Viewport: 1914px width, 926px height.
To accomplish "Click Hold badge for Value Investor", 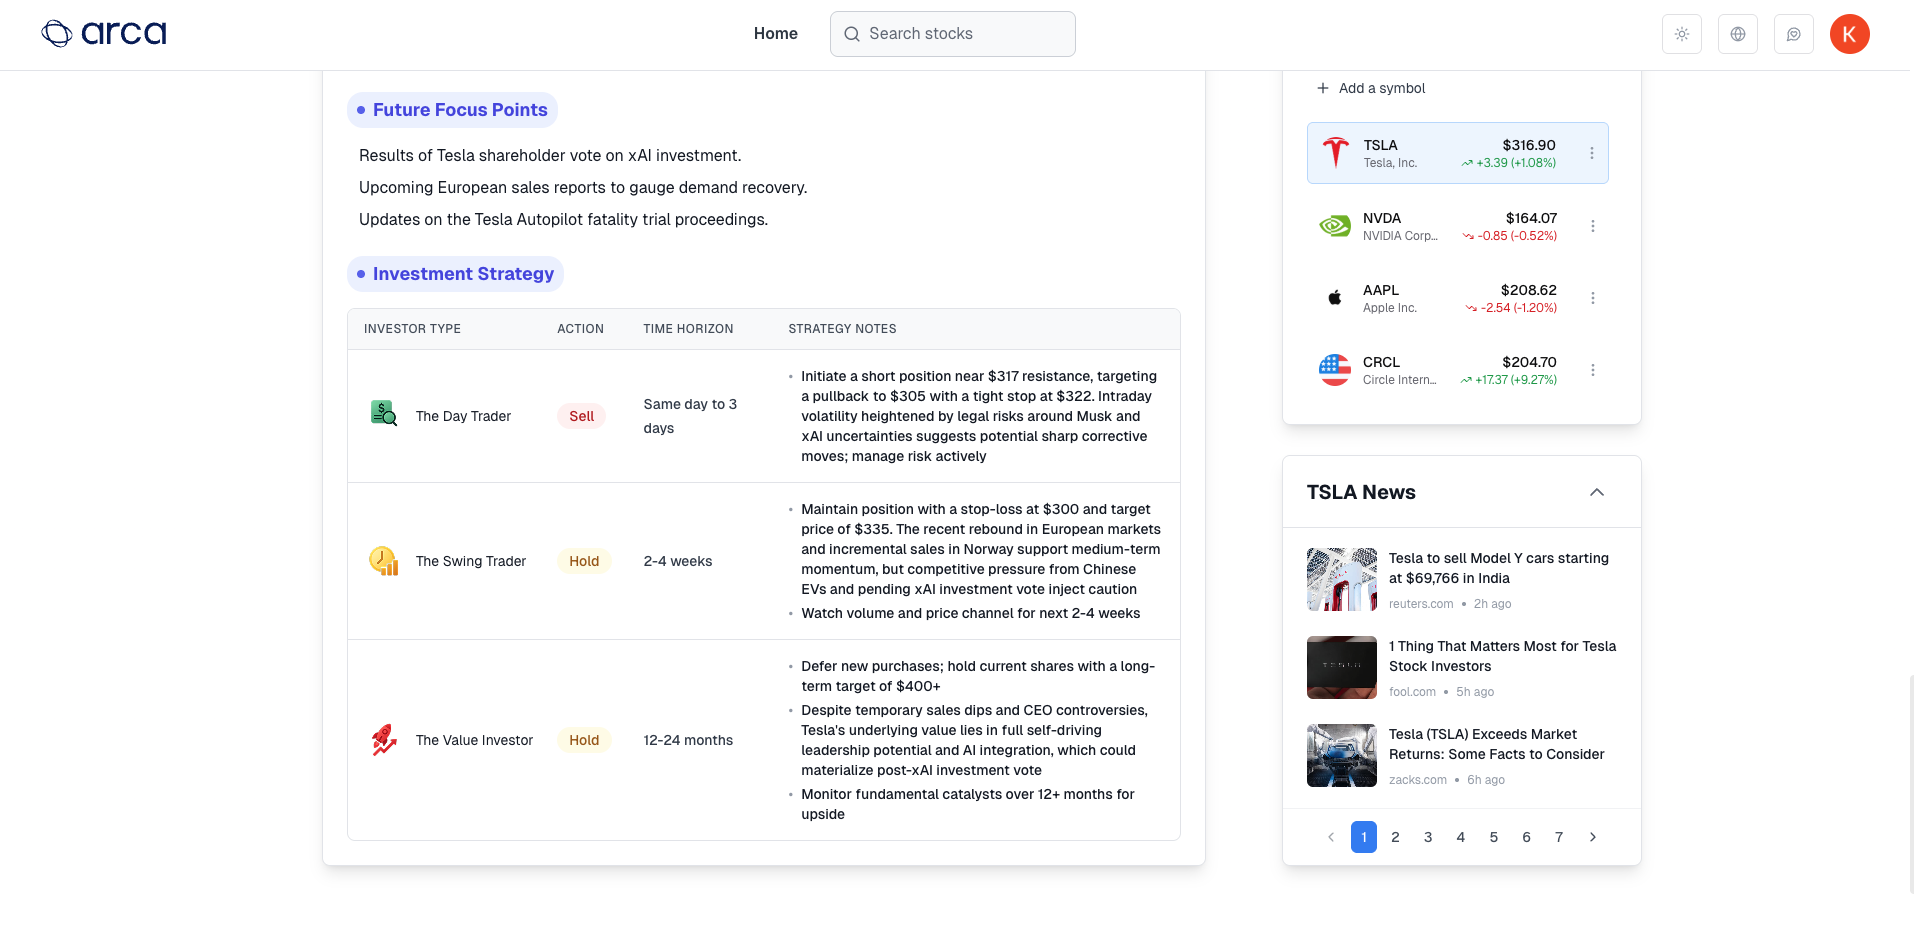I will tap(584, 740).
